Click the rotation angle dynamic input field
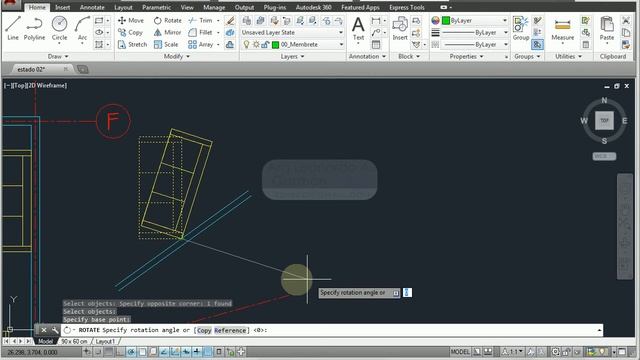Image resolution: width=640 pixels, height=360 pixels. pos(407,293)
